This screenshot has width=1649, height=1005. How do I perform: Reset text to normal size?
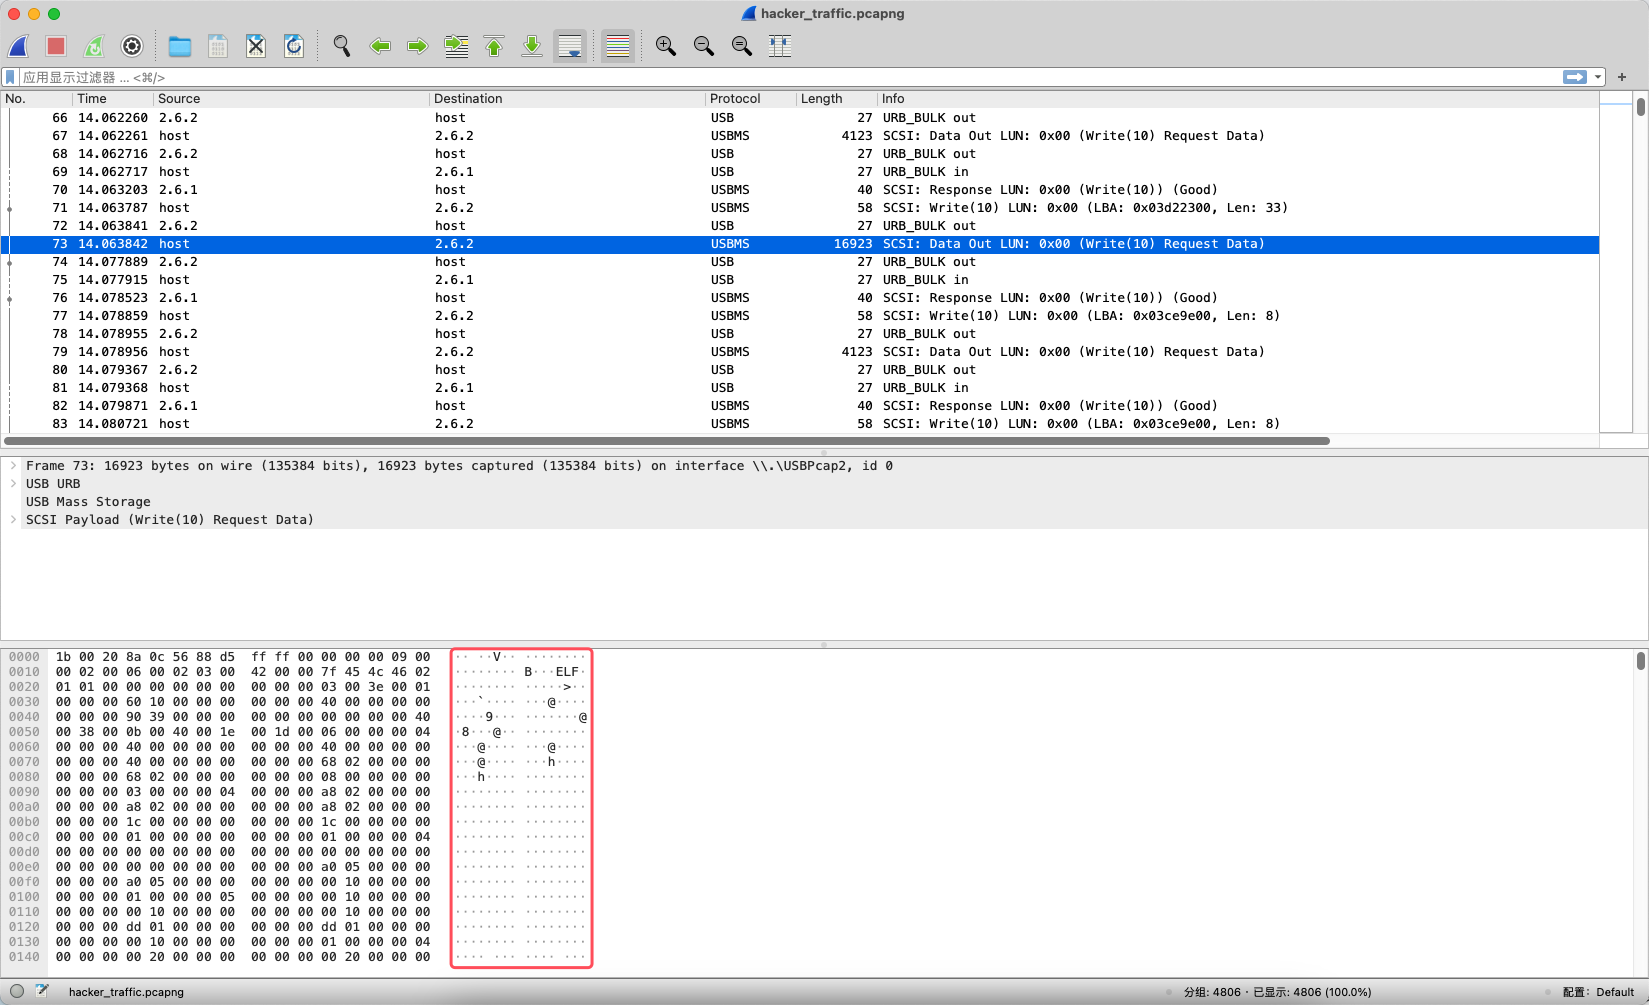pyautogui.click(x=742, y=46)
